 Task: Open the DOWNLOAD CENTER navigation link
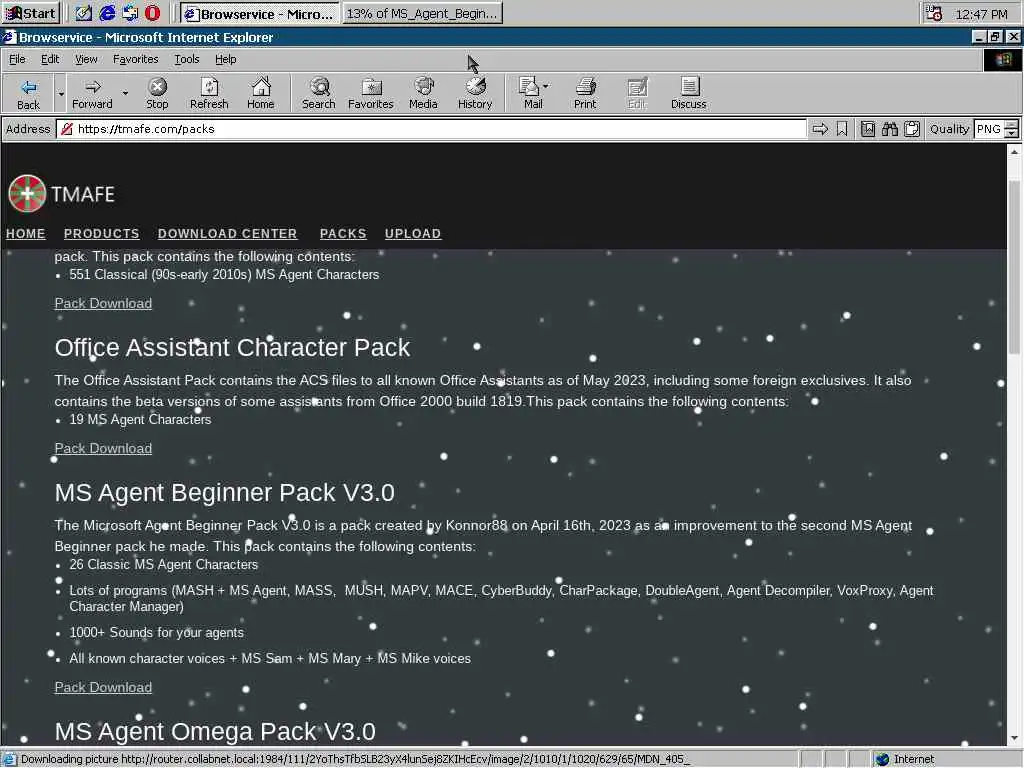coord(227,234)
